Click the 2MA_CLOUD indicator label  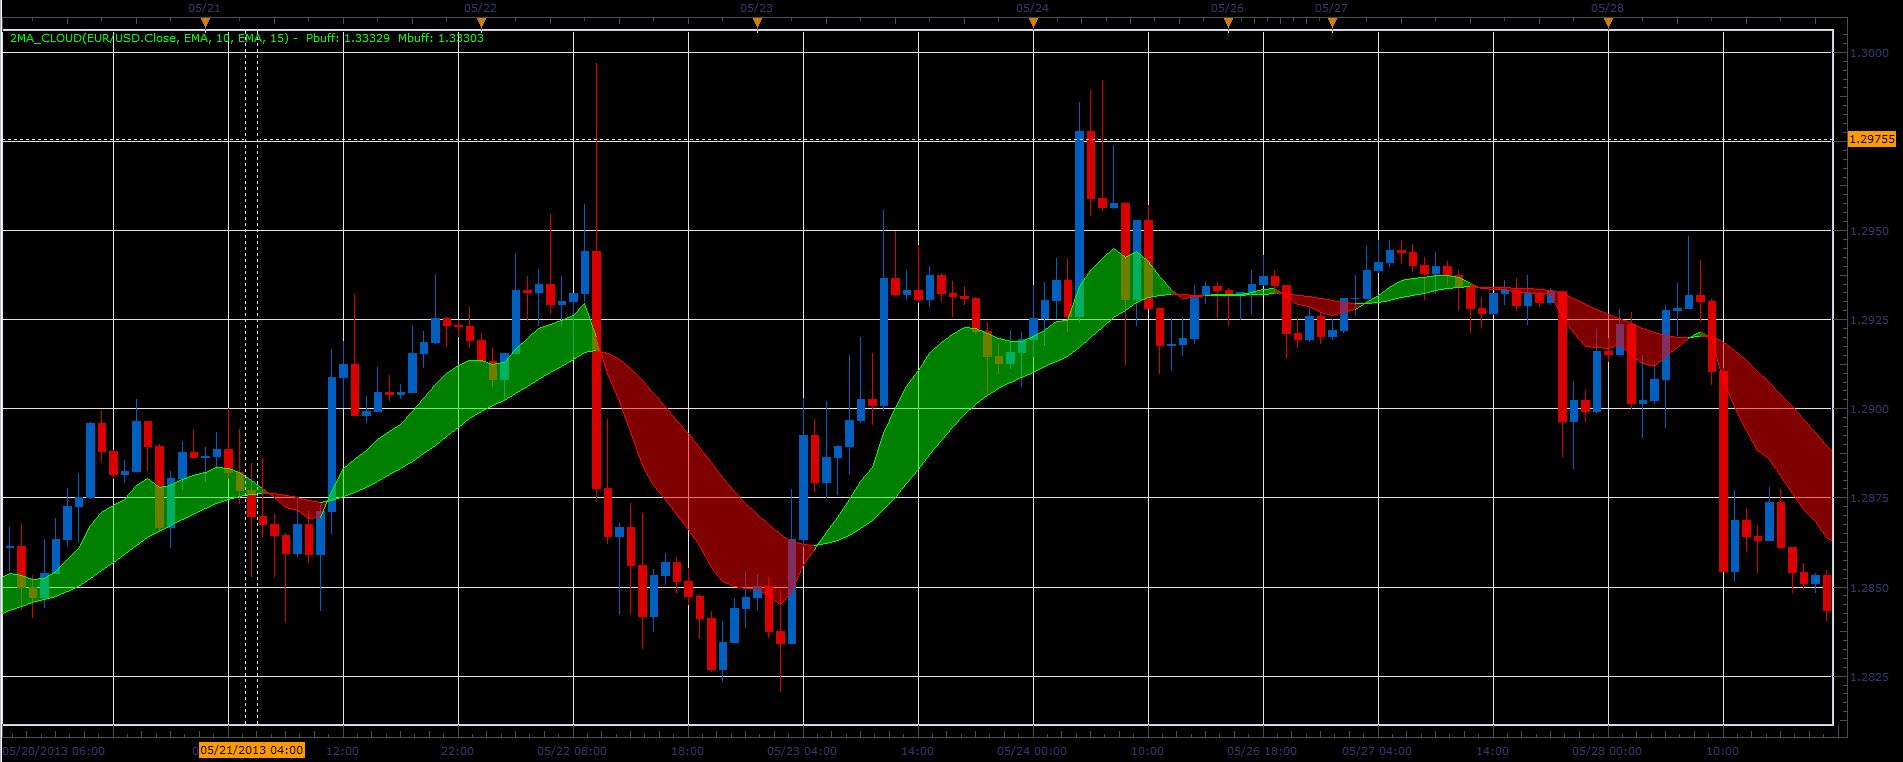coord(247,38)
